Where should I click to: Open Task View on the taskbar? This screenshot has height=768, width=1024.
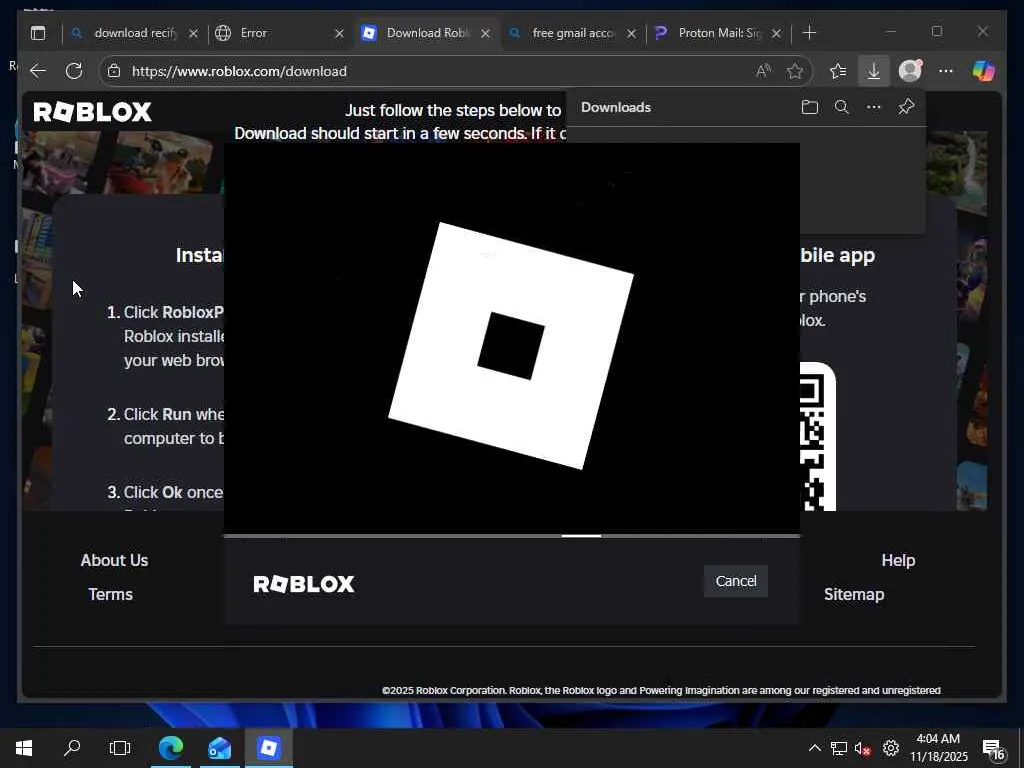(120, 748)
